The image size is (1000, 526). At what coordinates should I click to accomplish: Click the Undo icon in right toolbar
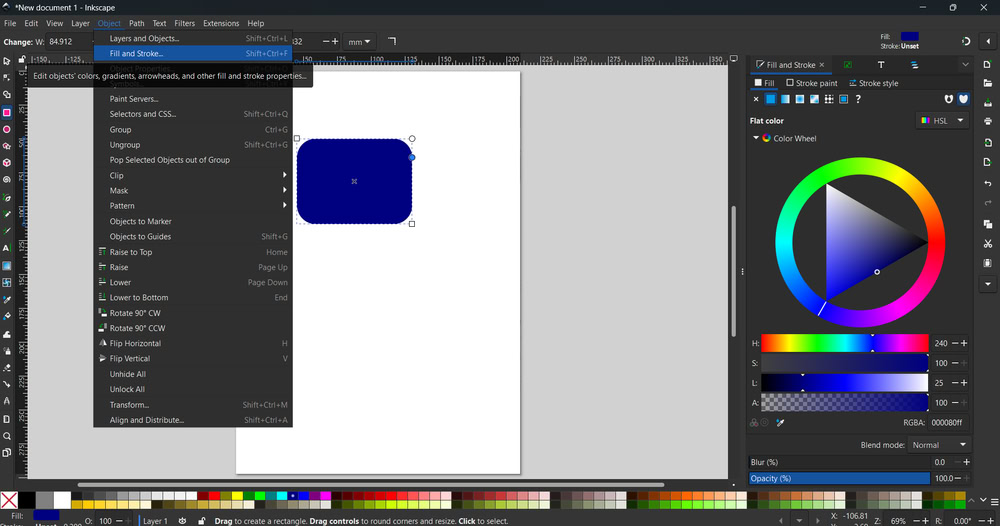987,184
